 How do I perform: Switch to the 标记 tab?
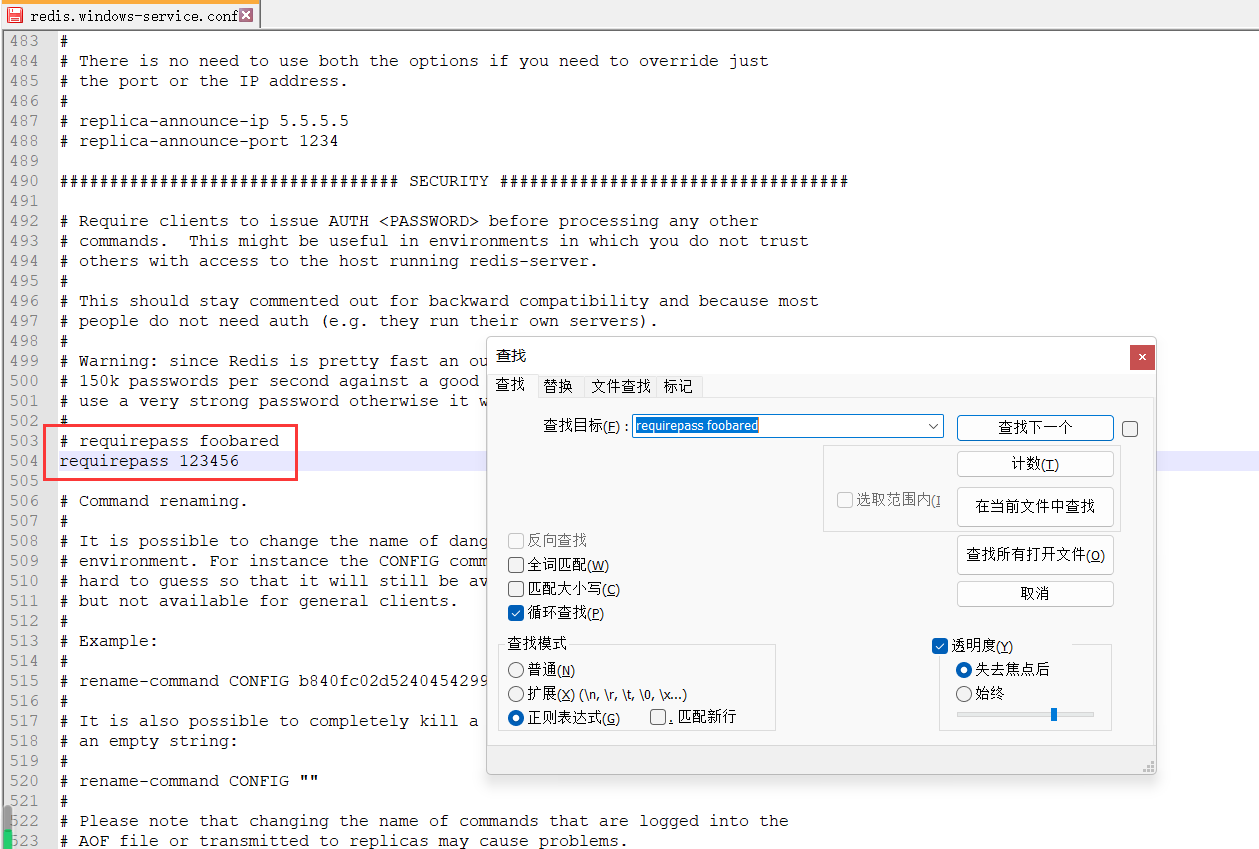tap(678, 386)
